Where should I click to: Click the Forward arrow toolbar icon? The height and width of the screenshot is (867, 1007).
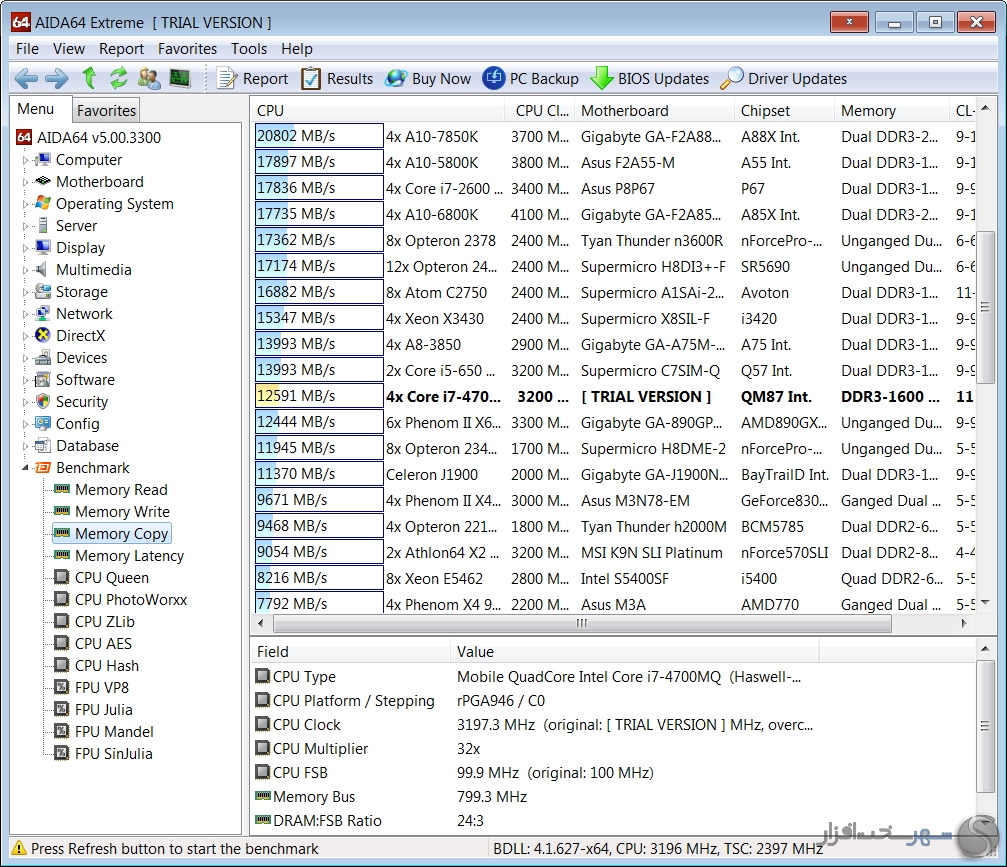[57, 78]
